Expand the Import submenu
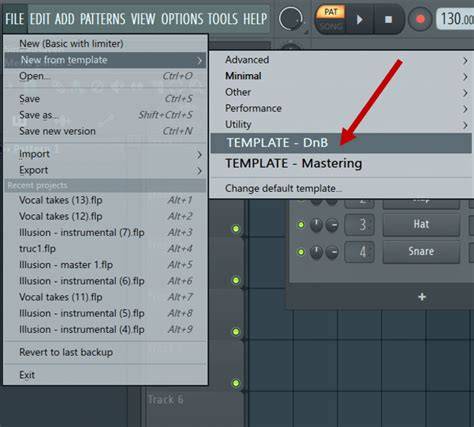Viewport: 474px width, 427px height. [x=105, y=154]
